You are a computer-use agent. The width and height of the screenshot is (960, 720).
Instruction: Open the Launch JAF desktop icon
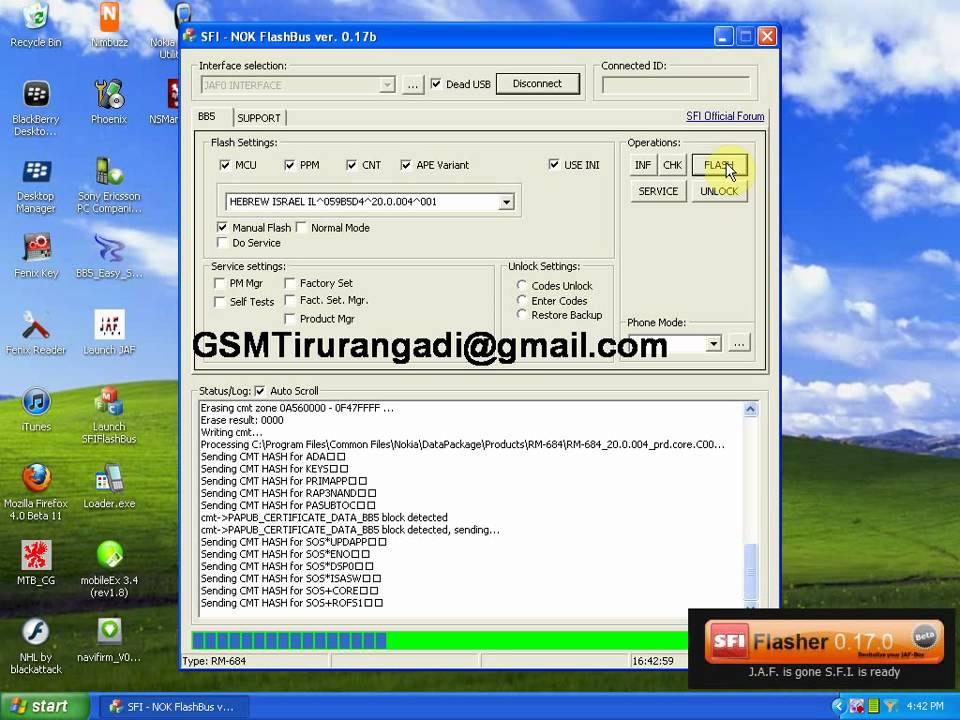point(109,333)
